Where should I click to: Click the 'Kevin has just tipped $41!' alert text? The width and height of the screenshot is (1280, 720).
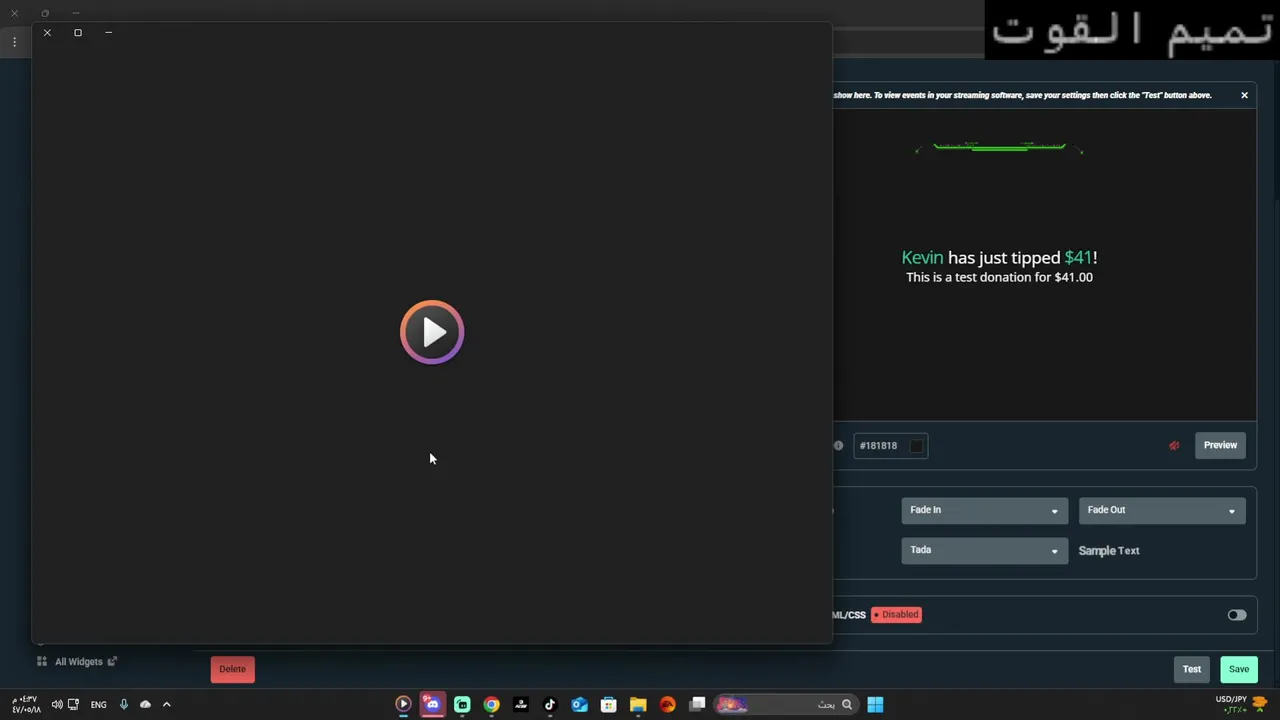pos(999,258)
